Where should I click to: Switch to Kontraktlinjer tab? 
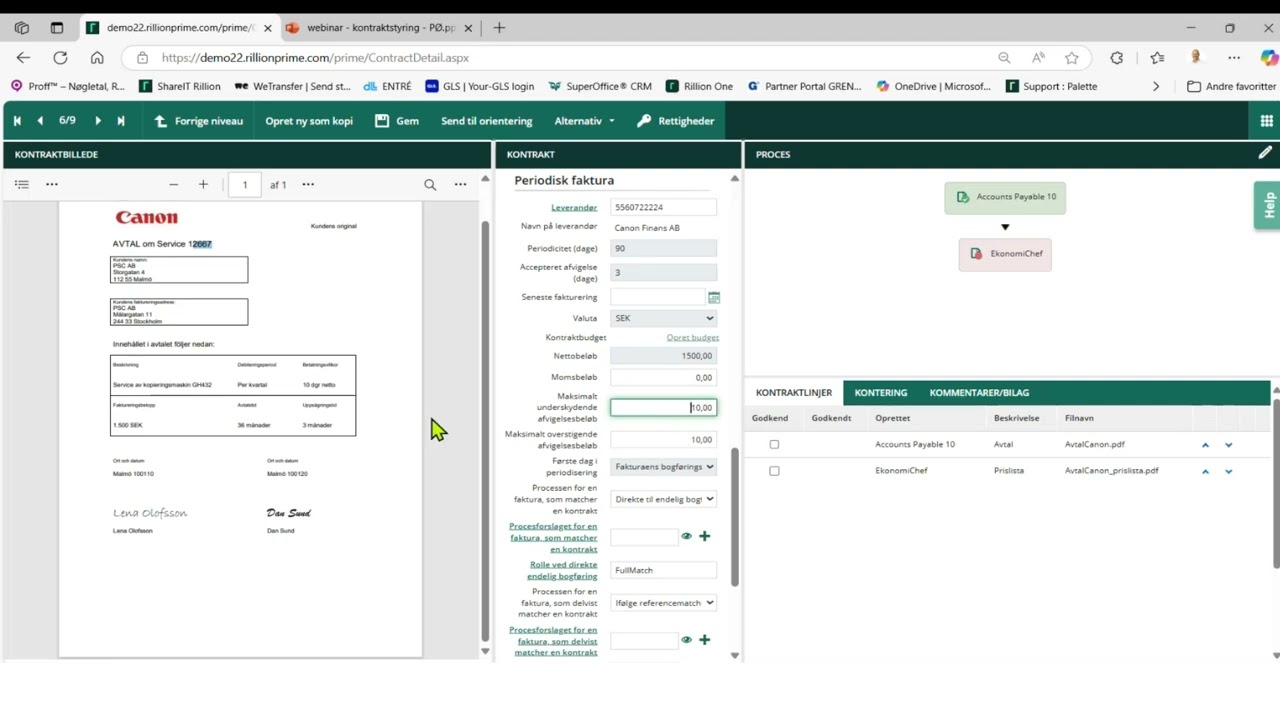(x=794, y=393)
